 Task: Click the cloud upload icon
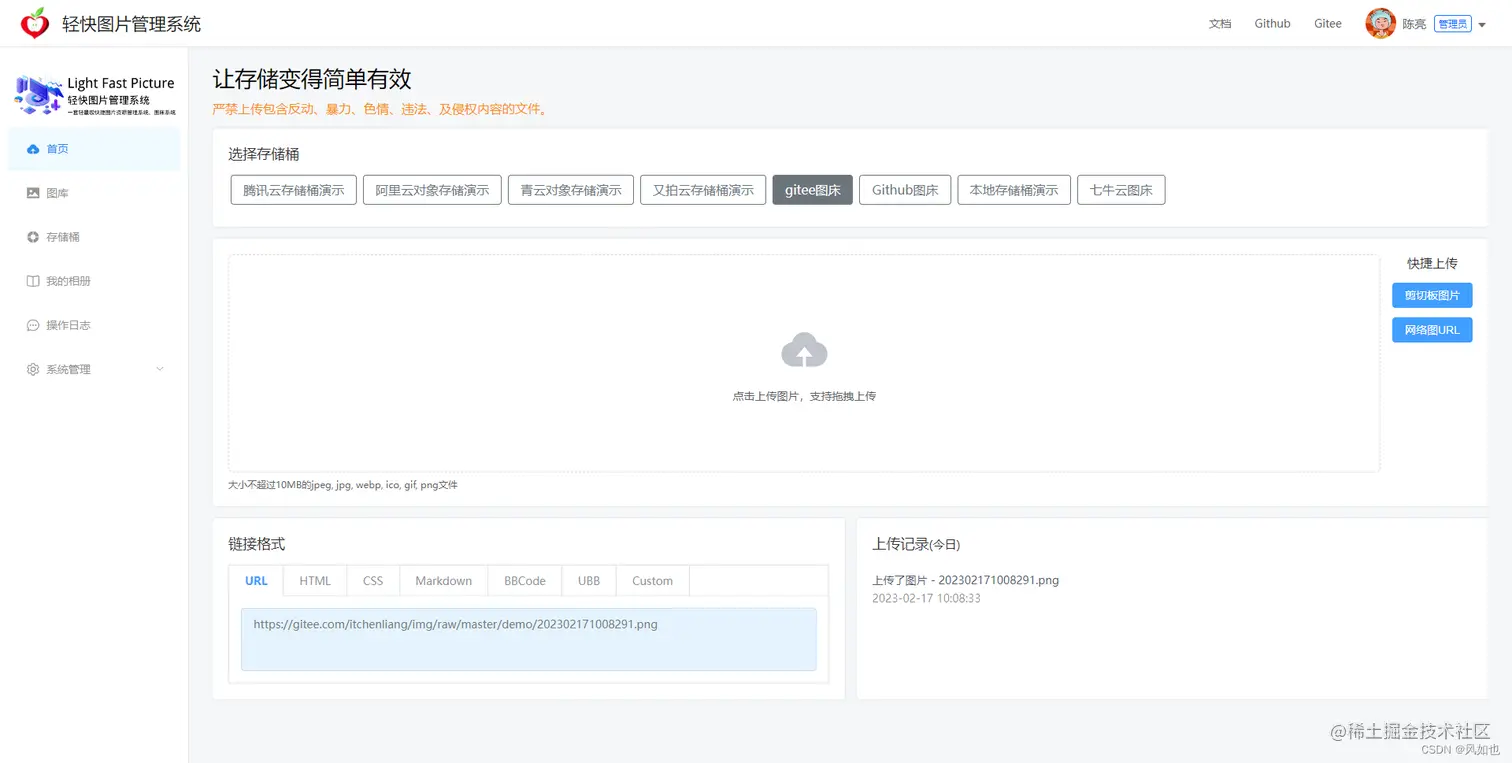tap(804, 350)
